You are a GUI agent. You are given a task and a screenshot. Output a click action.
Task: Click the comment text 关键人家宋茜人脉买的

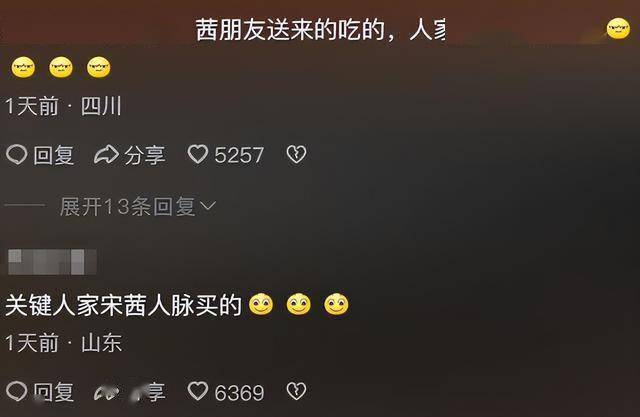click(x=123, y=305)
